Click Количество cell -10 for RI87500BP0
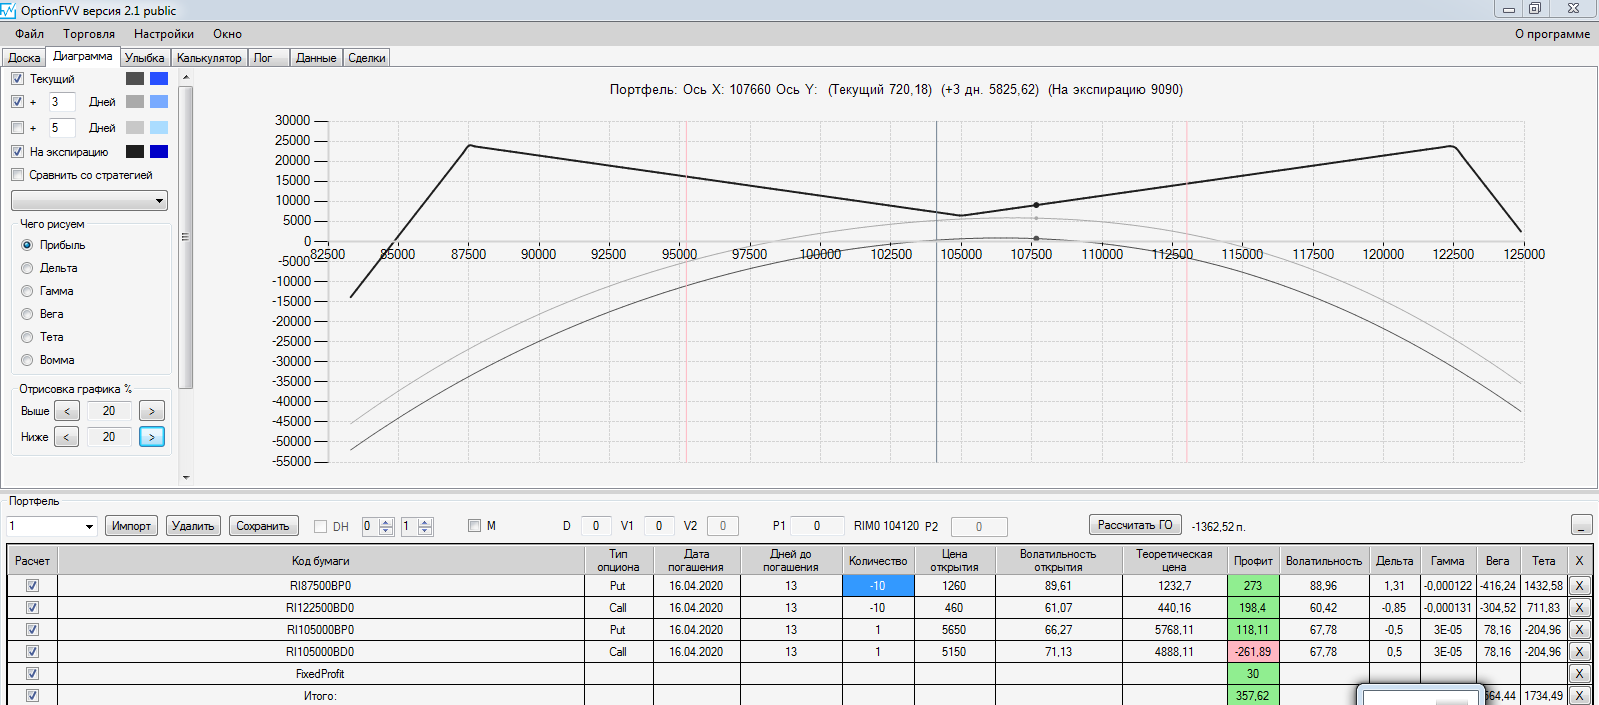The width and height of the screenshot is (1599, 705). point(878,586)
